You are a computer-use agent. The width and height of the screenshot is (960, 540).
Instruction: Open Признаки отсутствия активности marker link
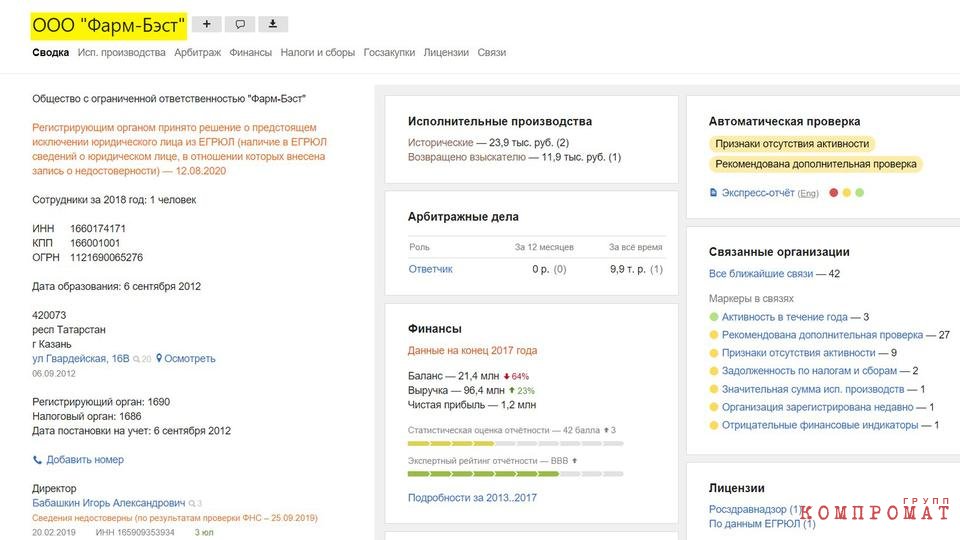798,353
